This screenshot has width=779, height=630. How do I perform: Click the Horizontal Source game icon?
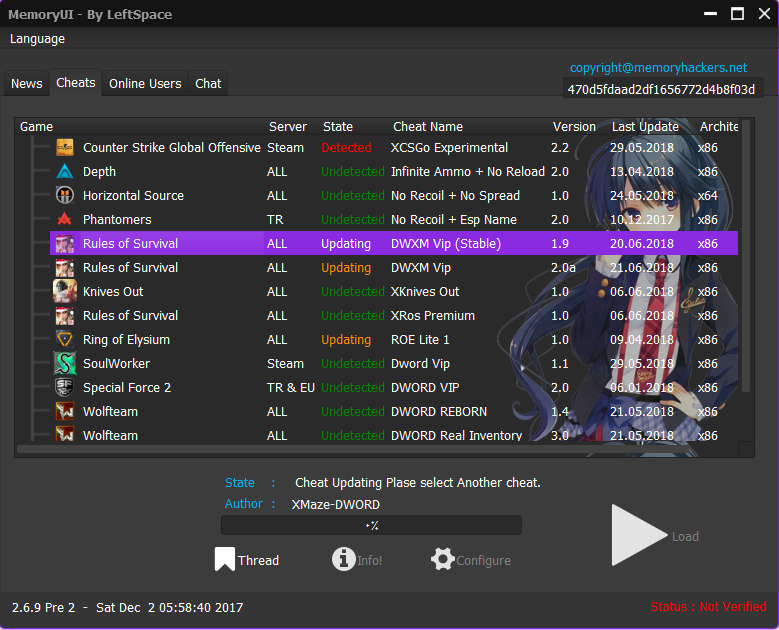point(65,195)
